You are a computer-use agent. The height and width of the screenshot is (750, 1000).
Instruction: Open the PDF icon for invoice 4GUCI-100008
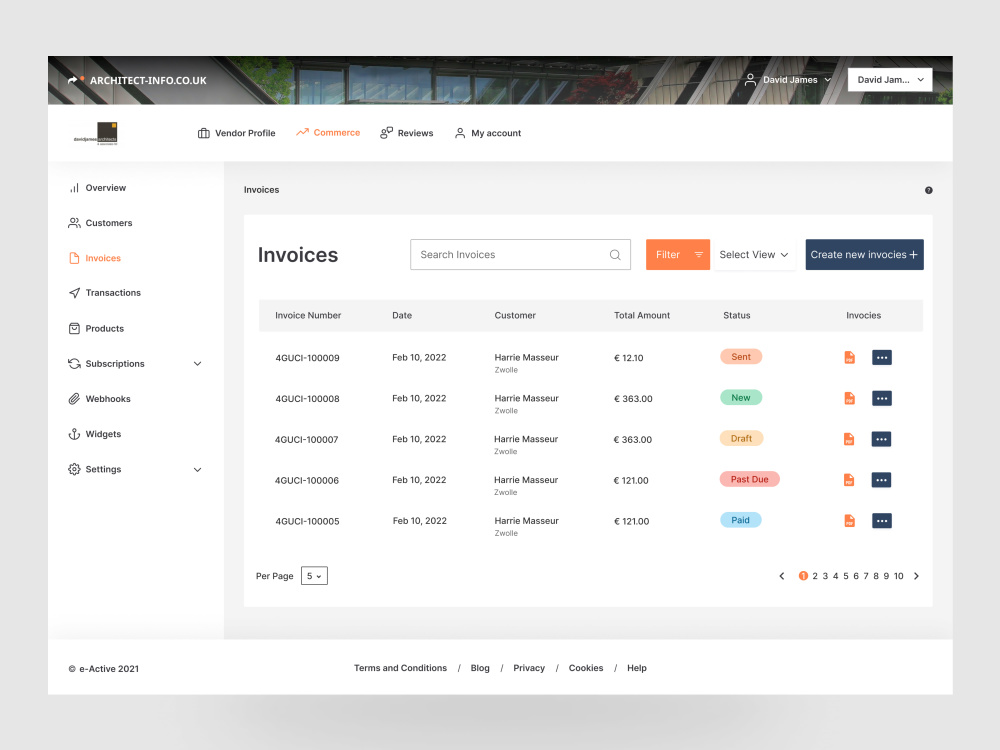(849, 399)
